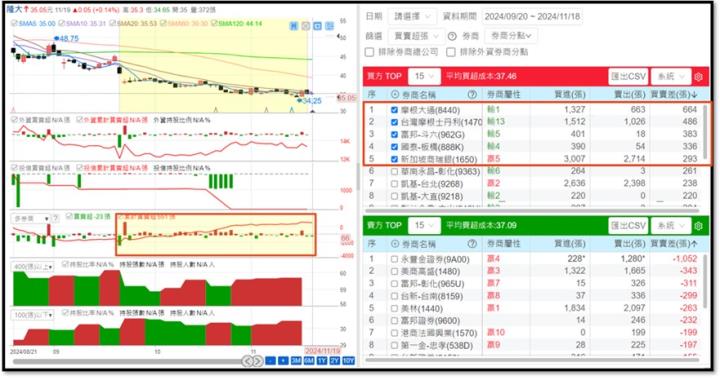Click 資料期間 date range field

click(533, 17)
